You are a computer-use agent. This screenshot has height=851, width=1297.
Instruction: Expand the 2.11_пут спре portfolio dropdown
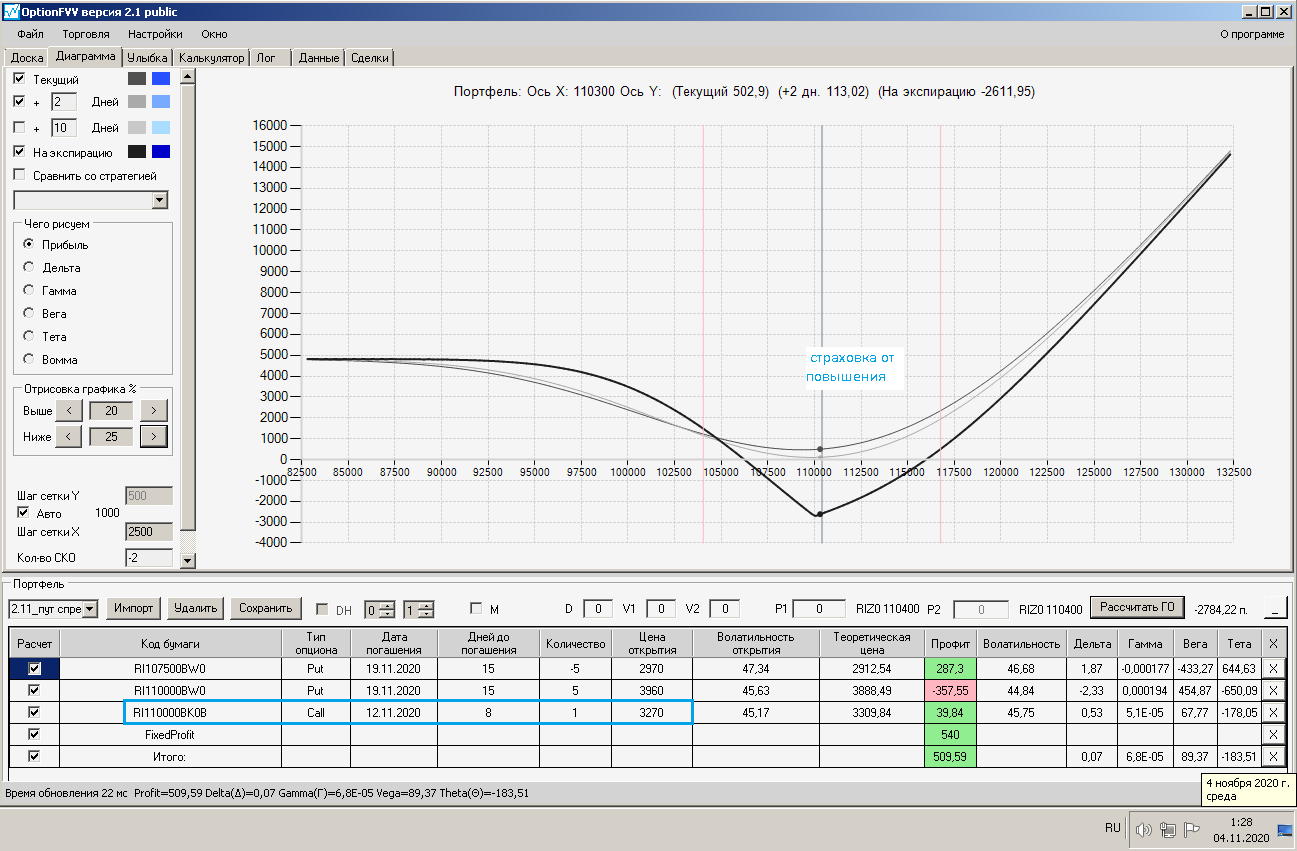tap(90, 608)
